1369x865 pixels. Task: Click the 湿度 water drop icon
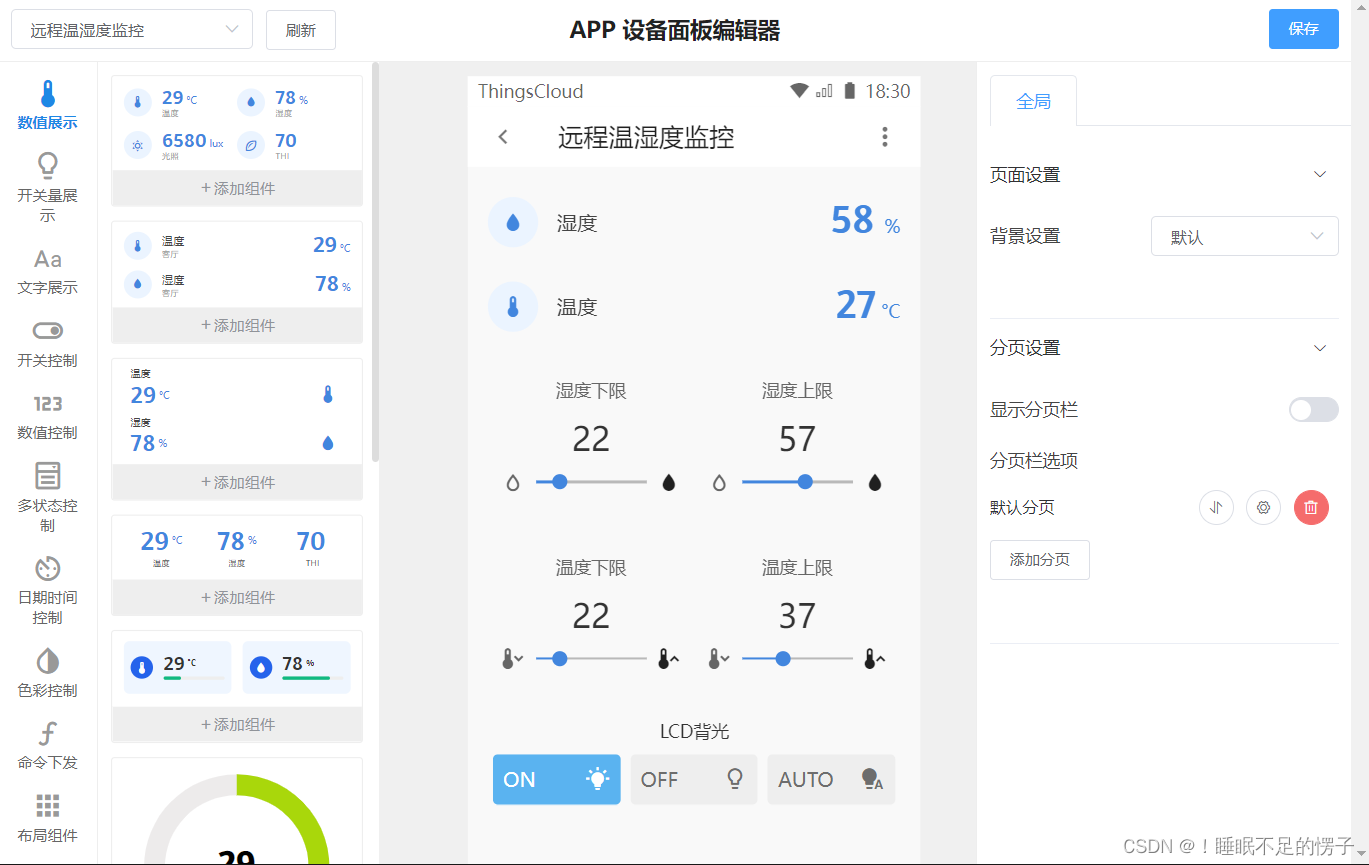513,223
